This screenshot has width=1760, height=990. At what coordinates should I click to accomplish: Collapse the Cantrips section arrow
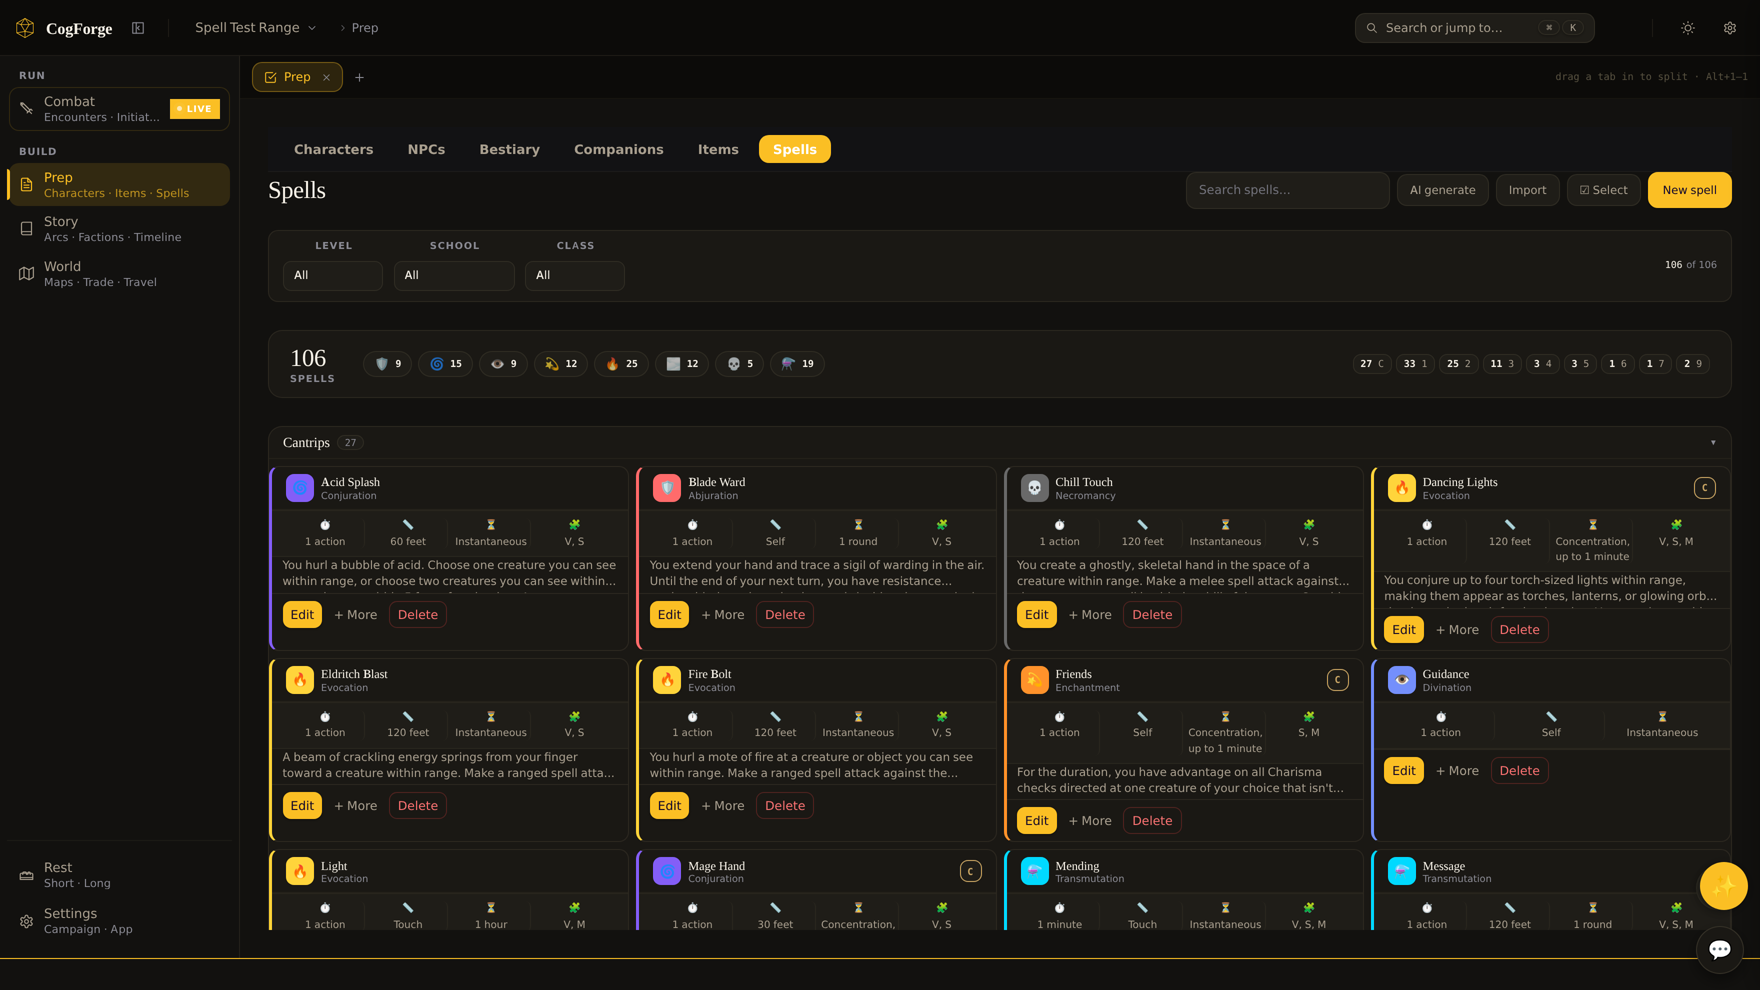(1713, 443)
